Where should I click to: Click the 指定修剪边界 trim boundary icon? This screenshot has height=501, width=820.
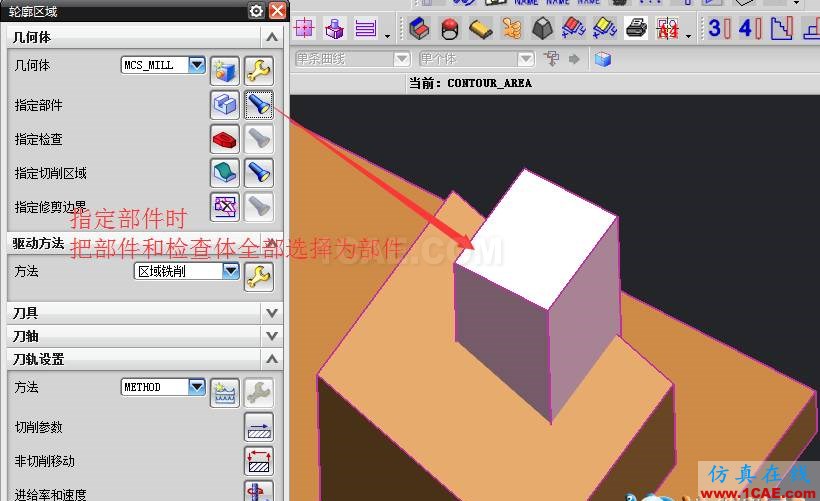[225, 207]
